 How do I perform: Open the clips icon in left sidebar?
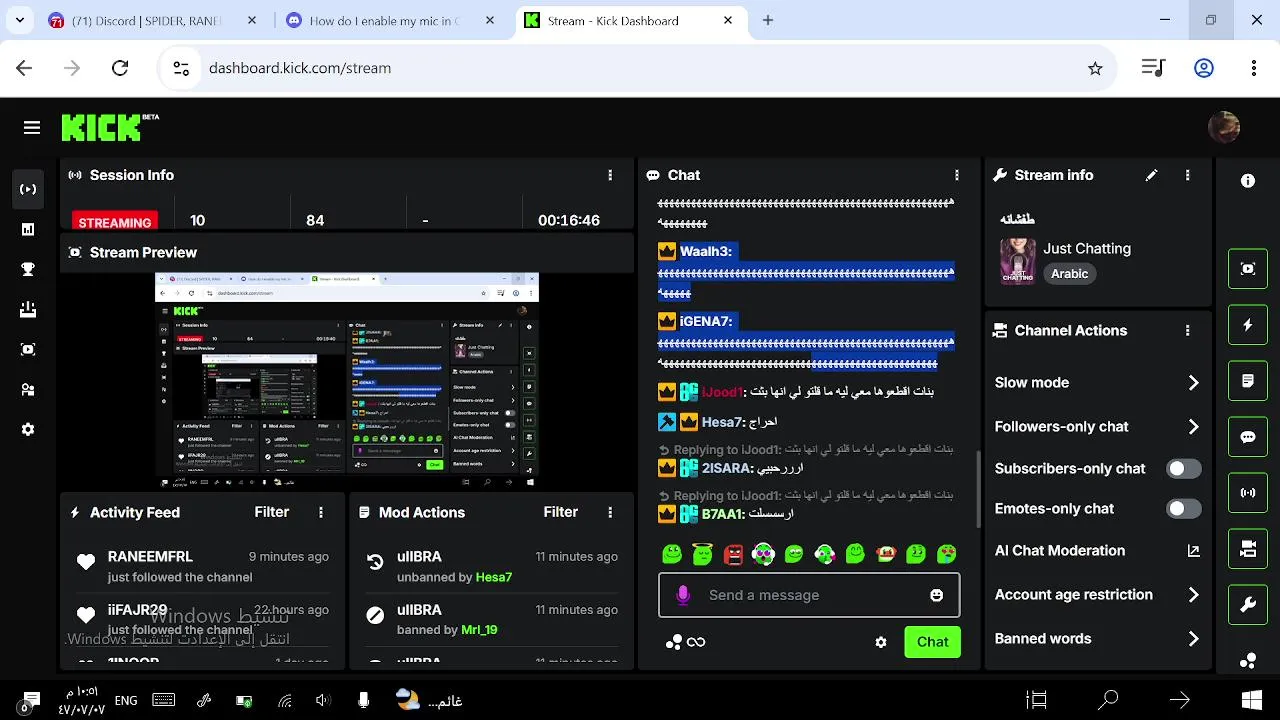(x=28, y=349)
